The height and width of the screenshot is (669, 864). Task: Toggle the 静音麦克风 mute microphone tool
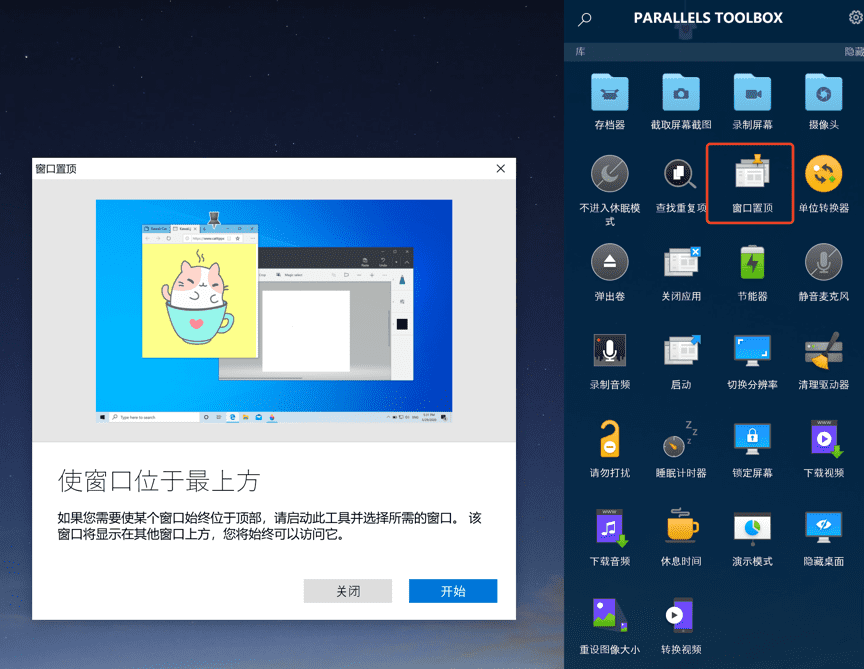point(823,264)
